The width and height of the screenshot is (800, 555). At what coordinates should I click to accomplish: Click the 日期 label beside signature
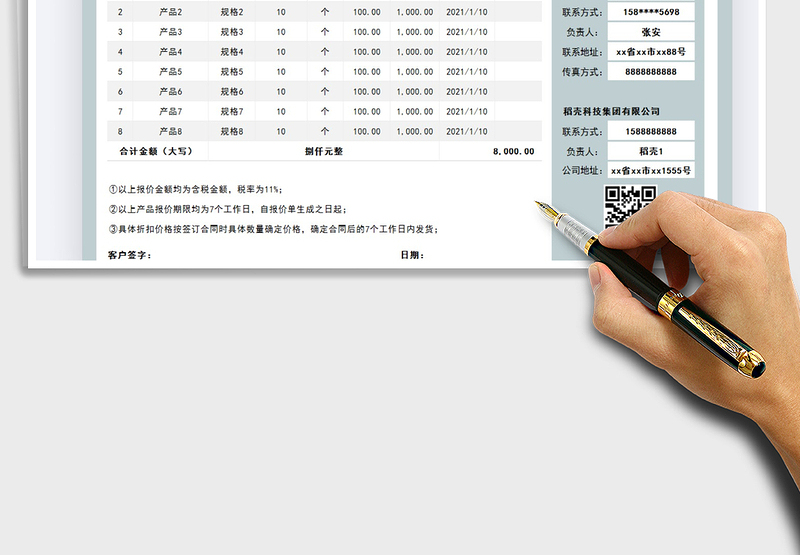click(x=412, y=255)
